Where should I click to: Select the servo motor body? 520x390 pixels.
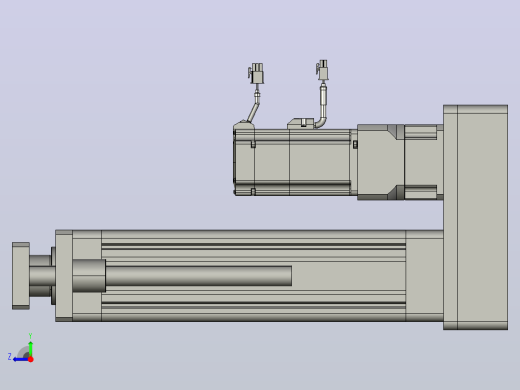pyautogui.click(x=295, y=162)
